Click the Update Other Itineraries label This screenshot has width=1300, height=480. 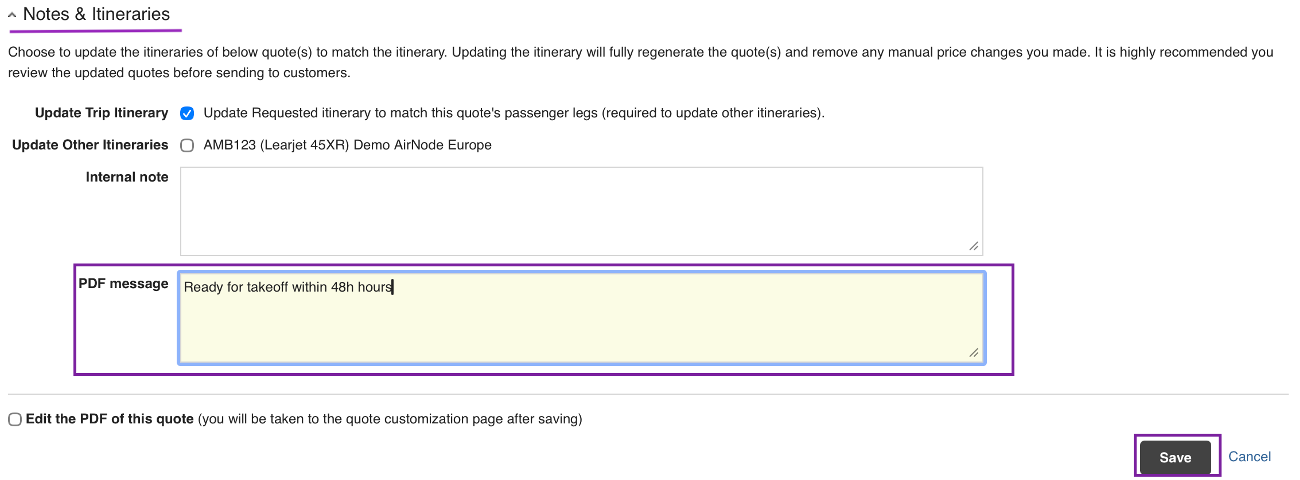point(90,145)
